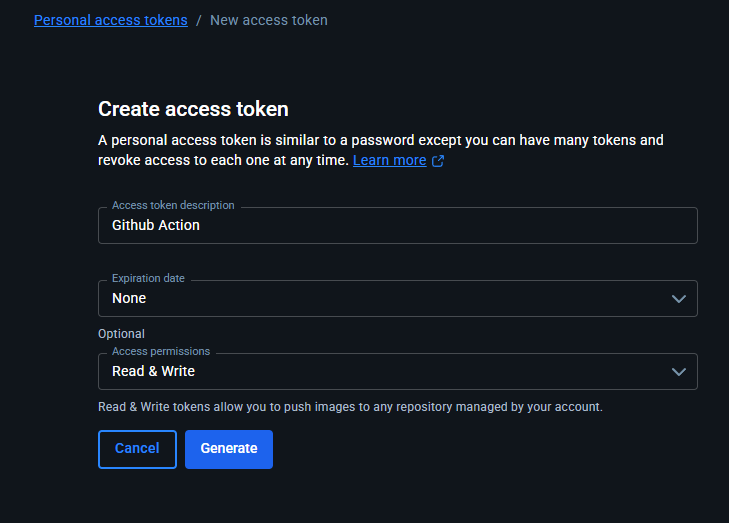Click the Read & Write tokens helper text
729x523 pixels.
pyautogui.click(x=350, y=407)
